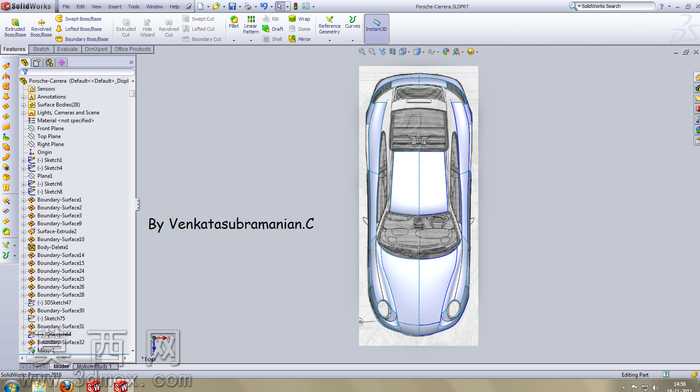Click the Print icon in quick toolbar
This screenshot has height=392, width=700.
(x=248, y=6)
